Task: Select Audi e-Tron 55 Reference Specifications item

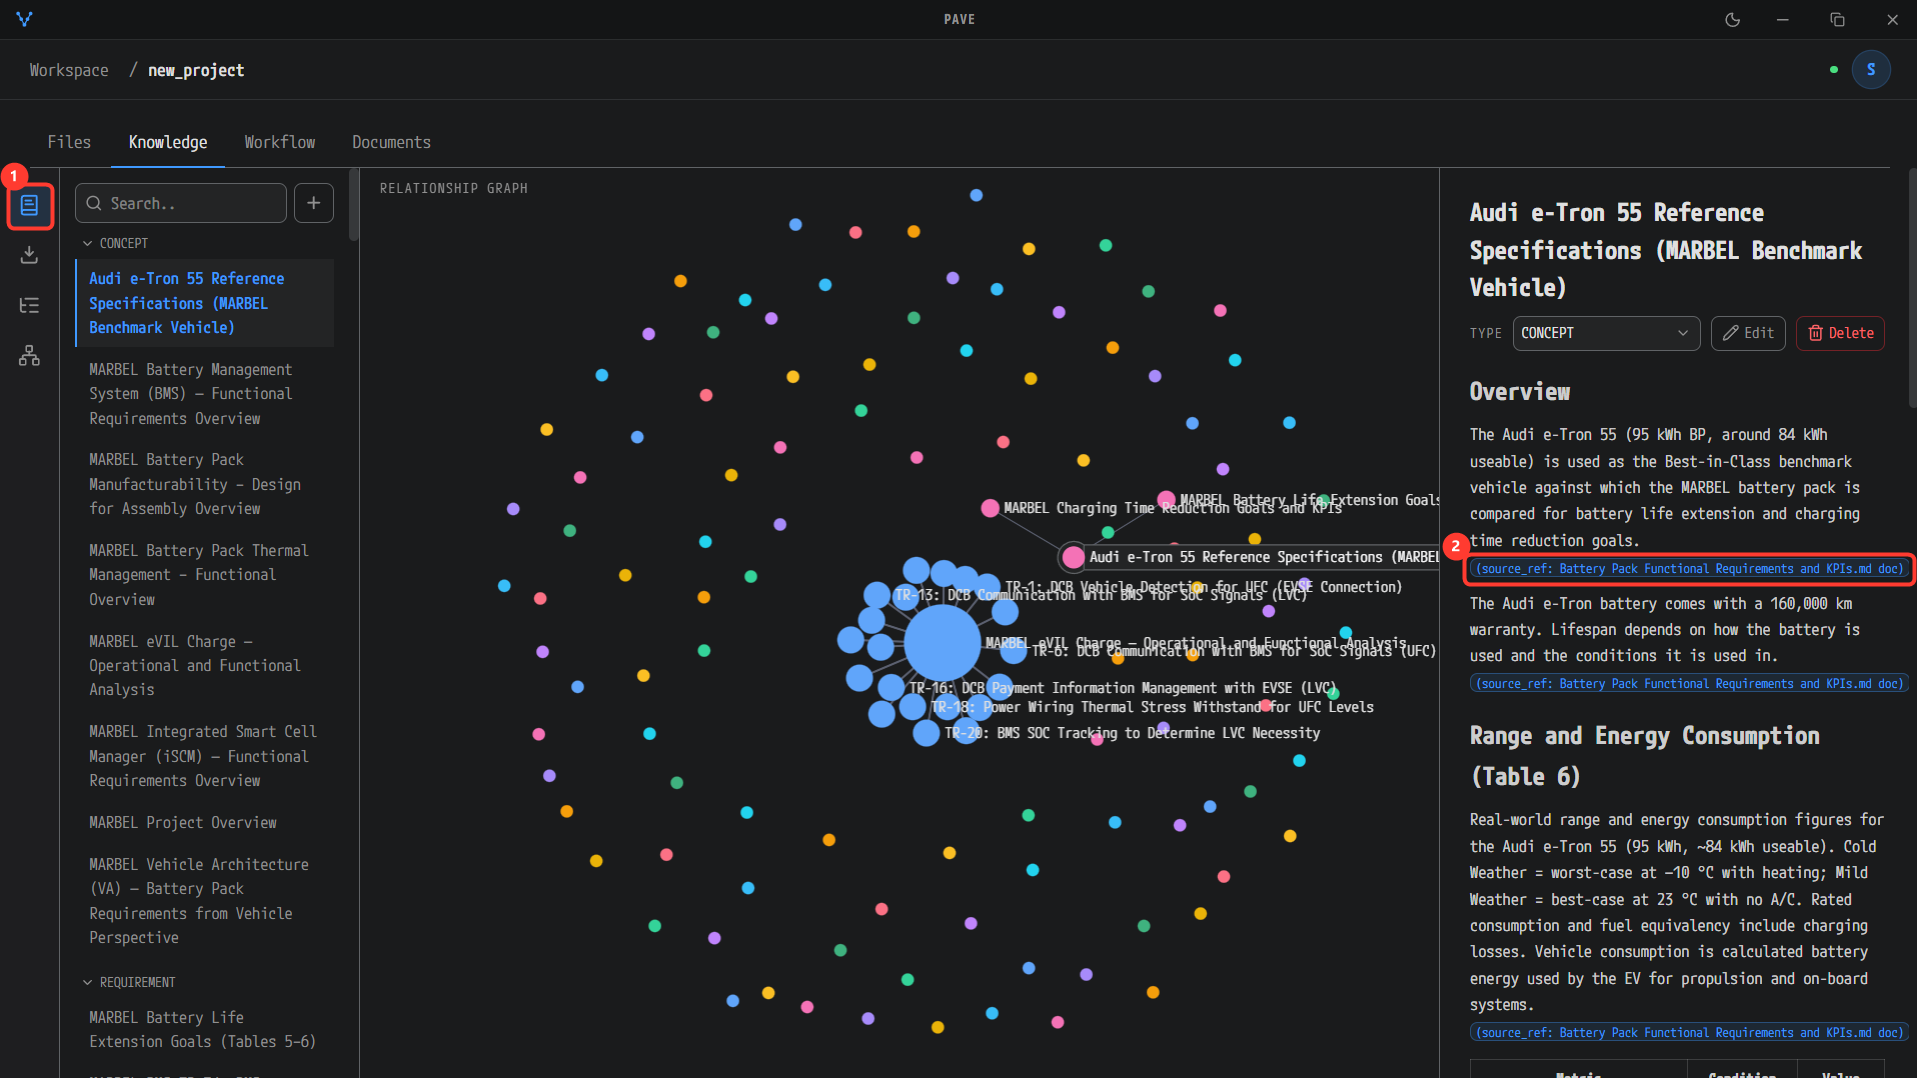Action: tap(204, 303)
